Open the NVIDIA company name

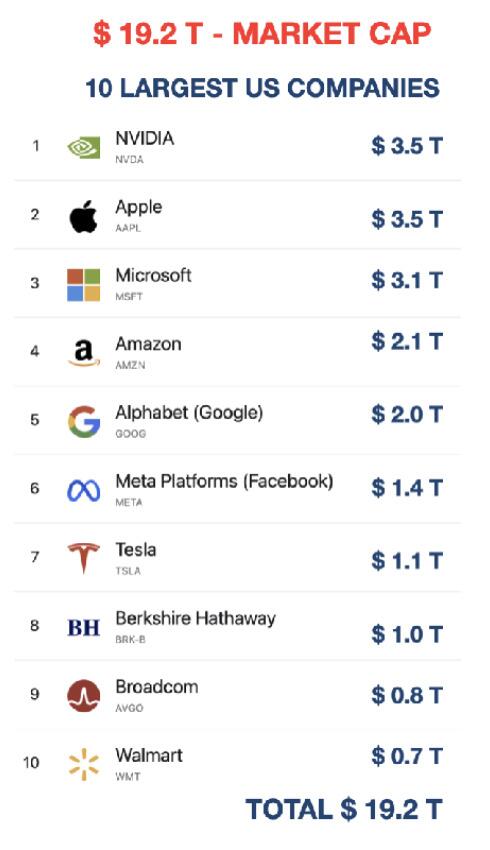(145, 138)
